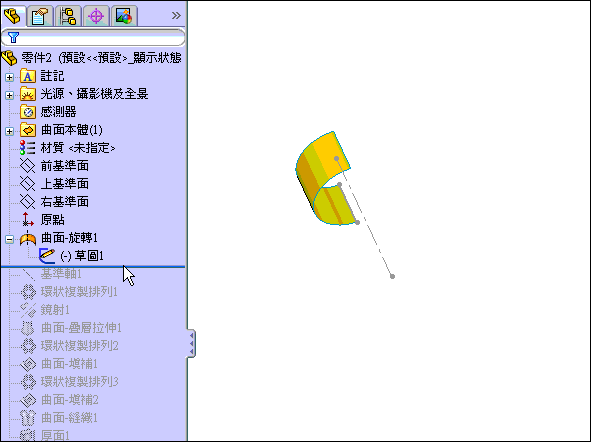Show more manager tabs via double chevron

[176, 15]
